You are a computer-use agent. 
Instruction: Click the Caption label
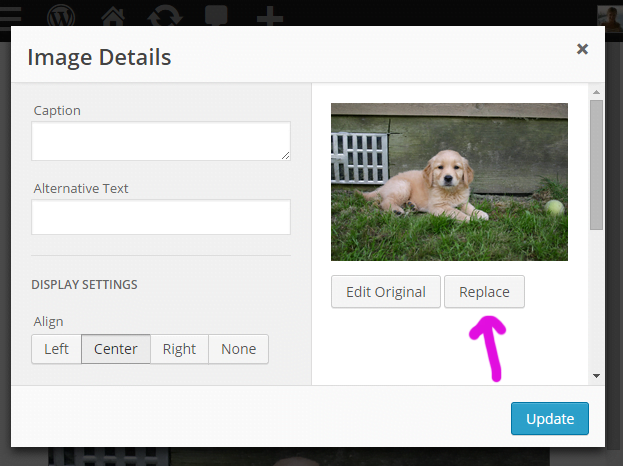tap(57, 110)
